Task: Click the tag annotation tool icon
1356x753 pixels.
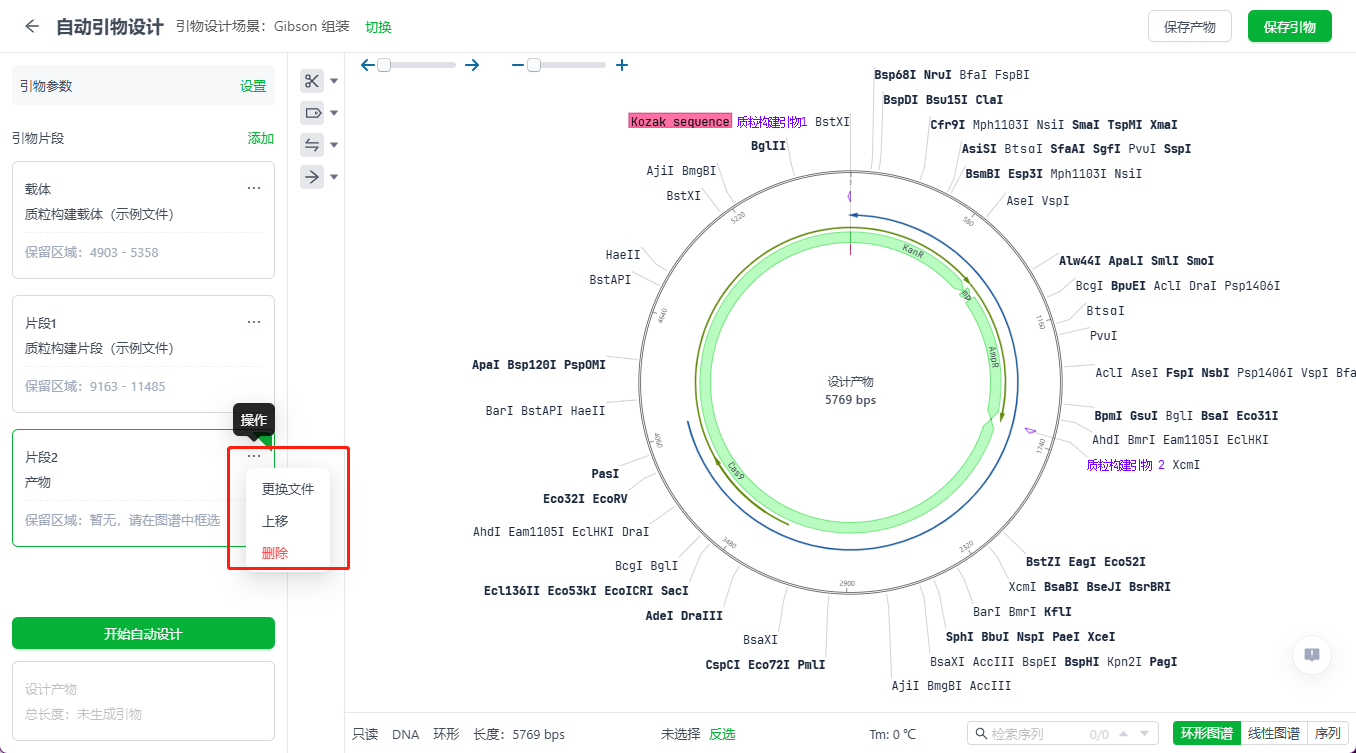Action: click(312, 113)
